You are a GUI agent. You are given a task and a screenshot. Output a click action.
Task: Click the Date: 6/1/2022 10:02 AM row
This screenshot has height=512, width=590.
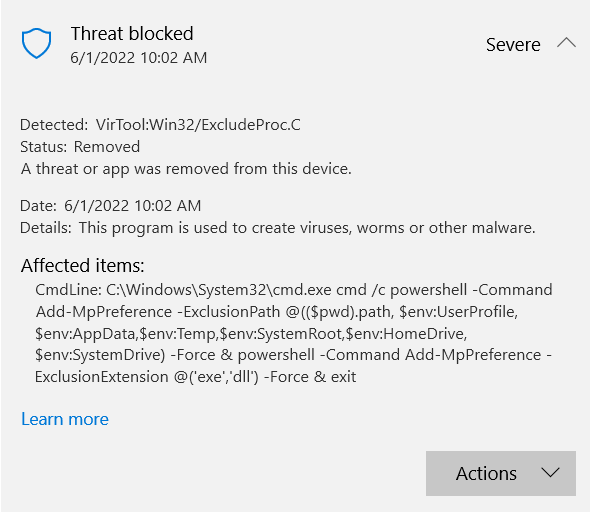(x=111, y=206)
